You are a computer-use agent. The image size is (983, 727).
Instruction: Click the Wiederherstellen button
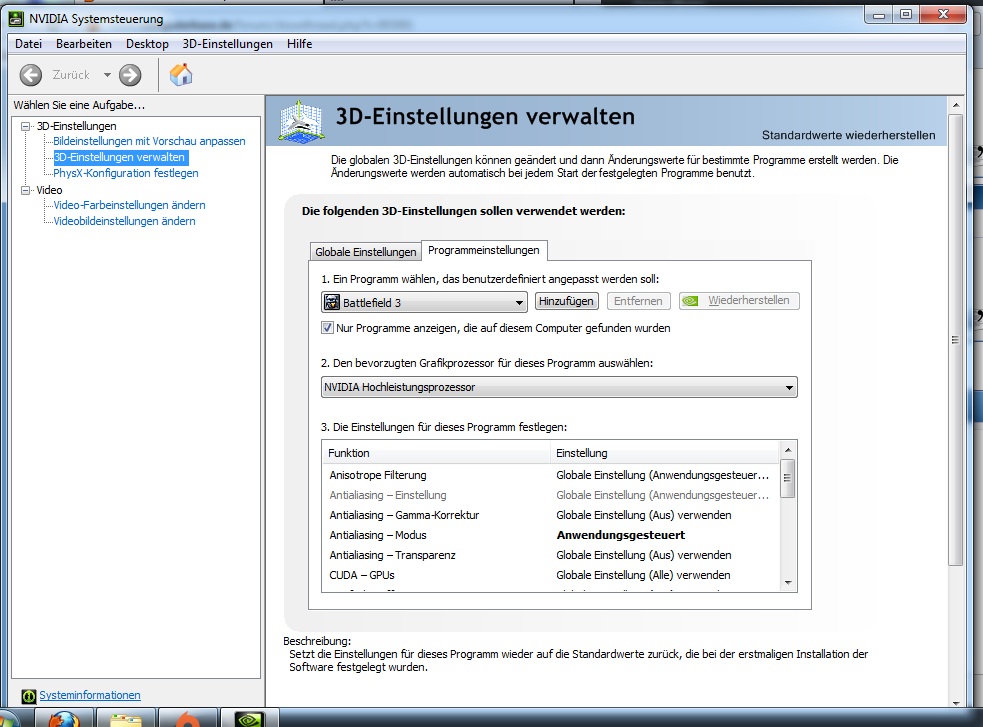739,301
